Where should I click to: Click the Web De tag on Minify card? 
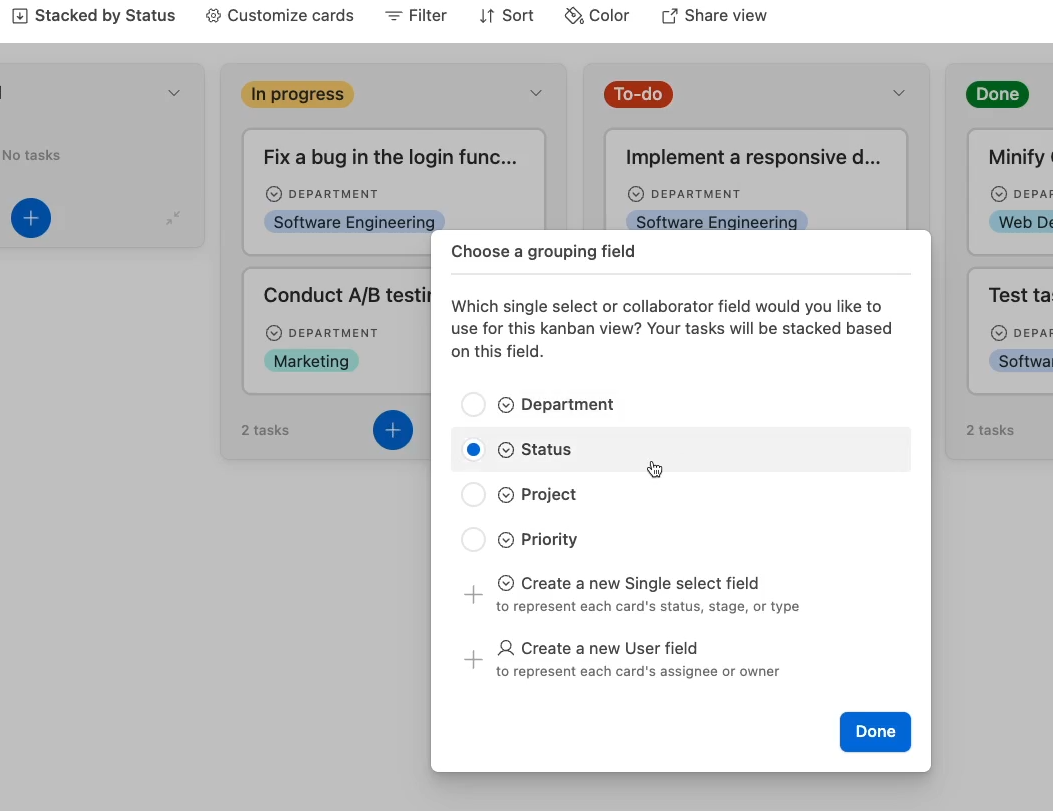click(x=1021, y=222)
